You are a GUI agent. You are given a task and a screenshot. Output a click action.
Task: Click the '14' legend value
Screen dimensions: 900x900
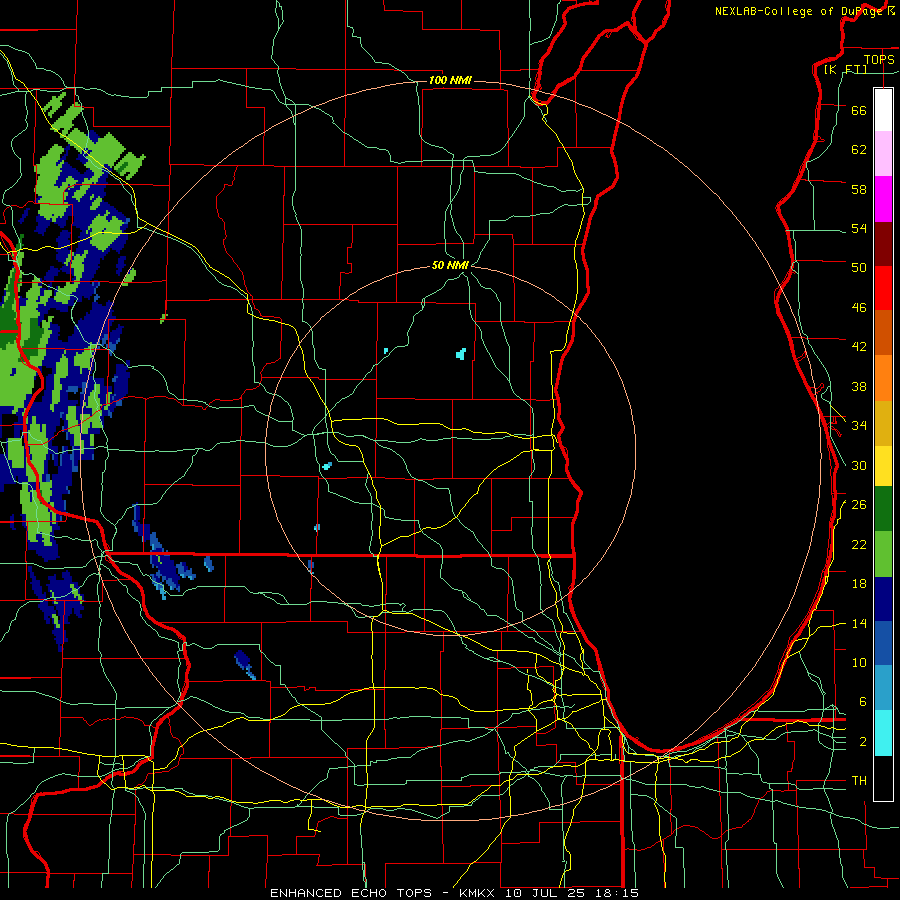coord(859,623)
